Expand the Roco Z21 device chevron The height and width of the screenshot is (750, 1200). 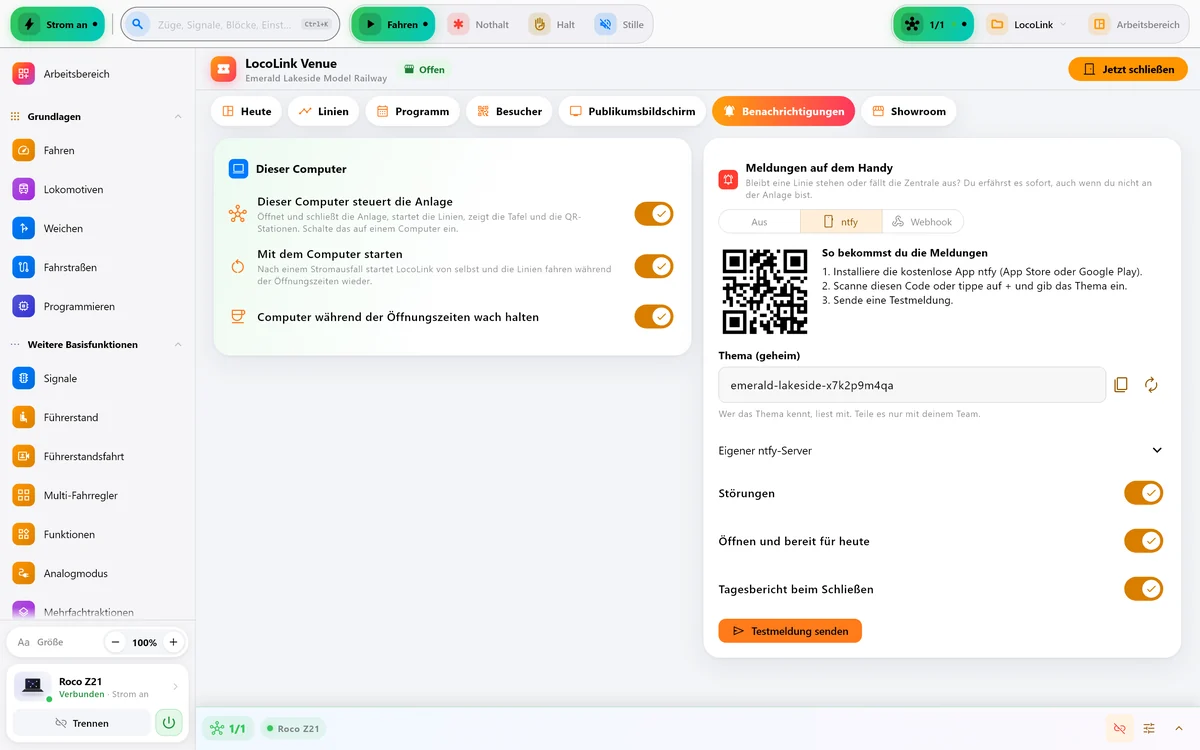pyautogui.click(x=176, y=687)
